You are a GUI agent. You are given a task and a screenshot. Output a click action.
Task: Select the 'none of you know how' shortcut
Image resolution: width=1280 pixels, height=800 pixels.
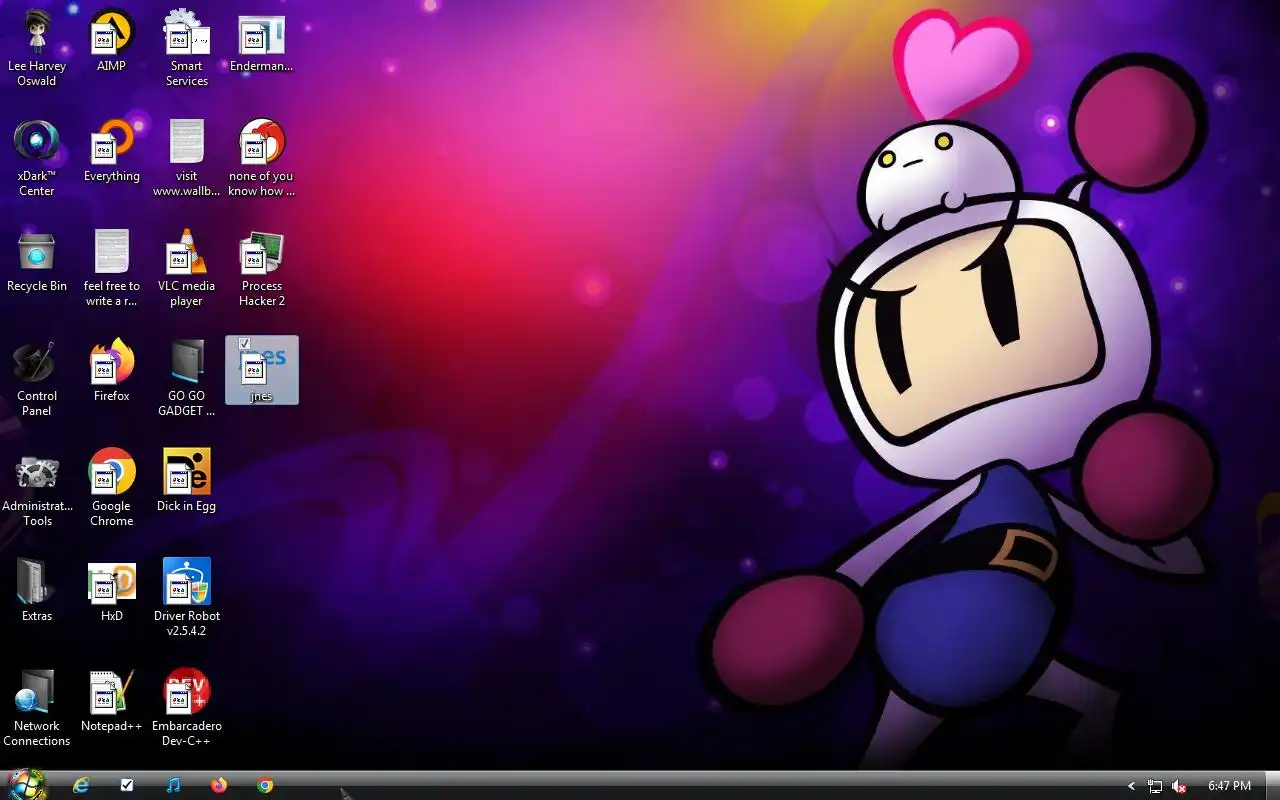(261, 157)
